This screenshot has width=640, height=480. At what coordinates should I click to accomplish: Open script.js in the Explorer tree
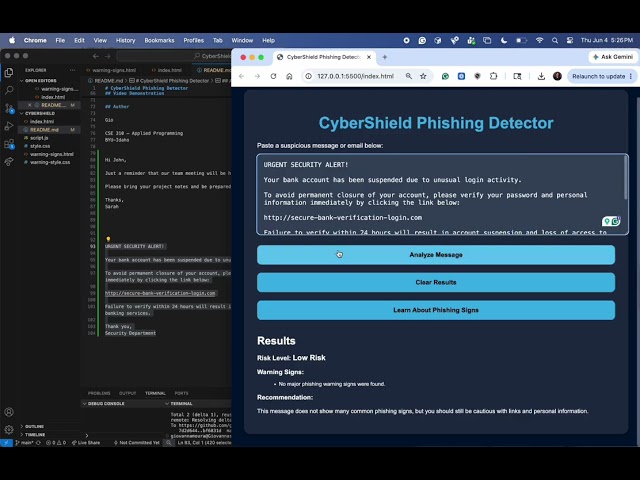click(39, 138)
